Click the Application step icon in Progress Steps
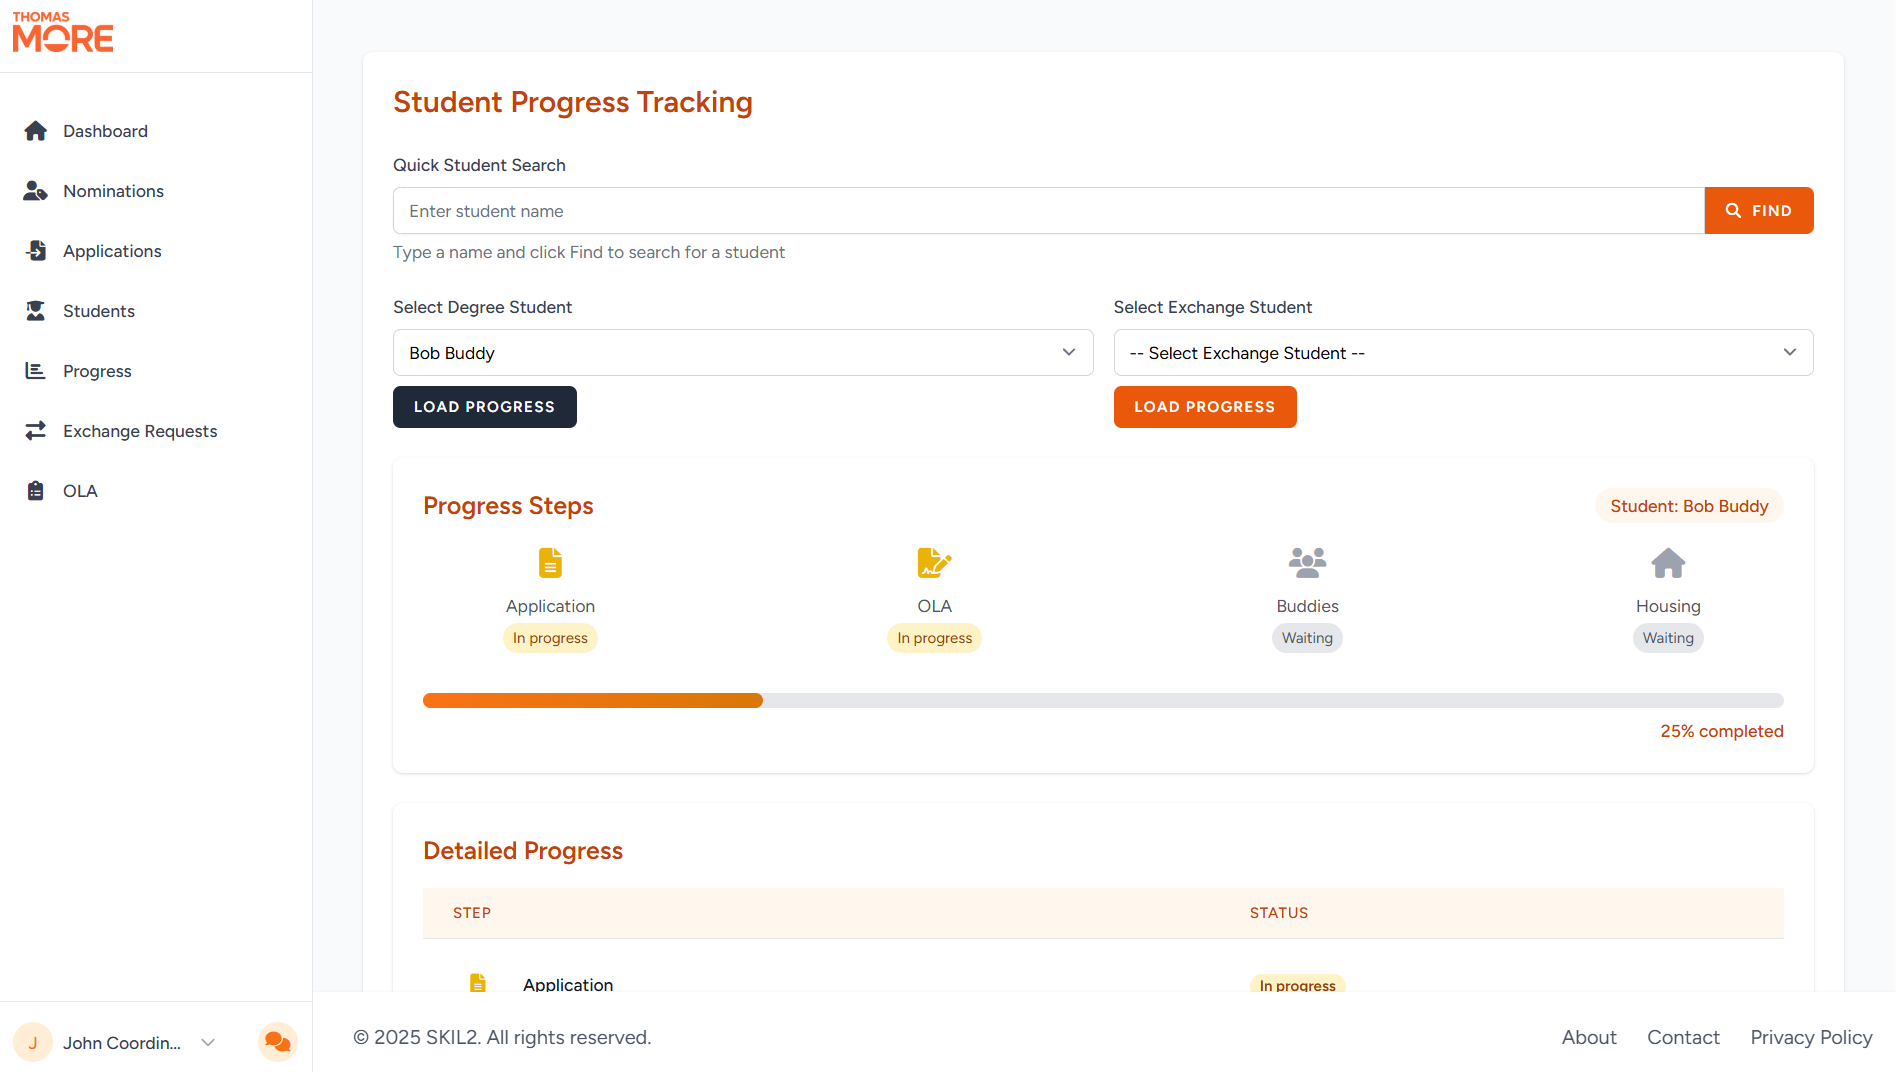This screenshot has height=1072, width=1896. [x=550, y=563]
